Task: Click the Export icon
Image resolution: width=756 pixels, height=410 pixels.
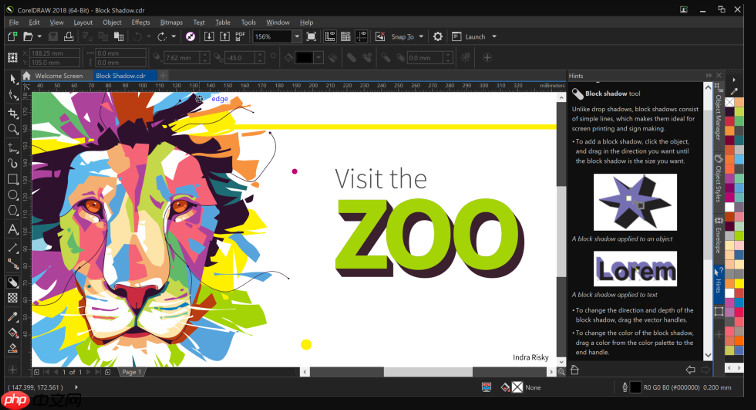Action: pos(225,37)
